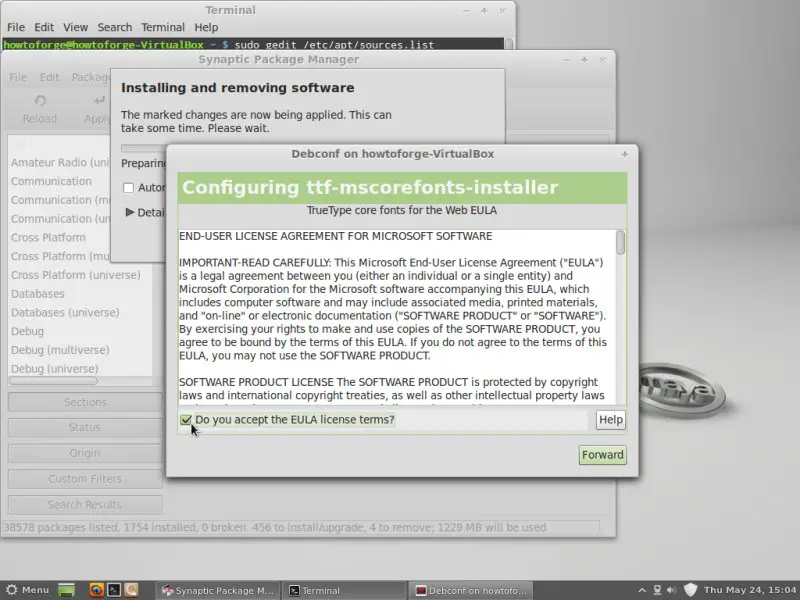Open the Synaptic File menu
Viewport: 800px width, 600px height.
(18, 77)
